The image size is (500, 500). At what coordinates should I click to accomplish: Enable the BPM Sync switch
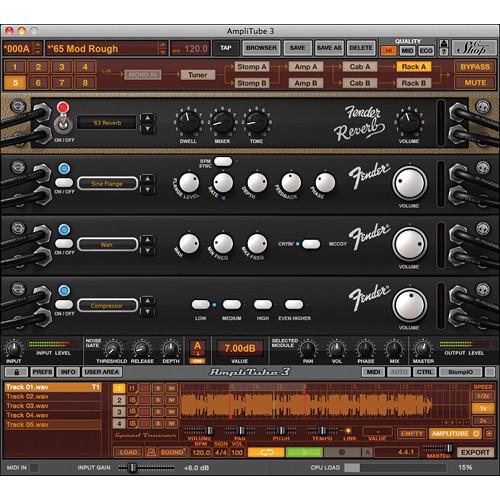point(223,162)
